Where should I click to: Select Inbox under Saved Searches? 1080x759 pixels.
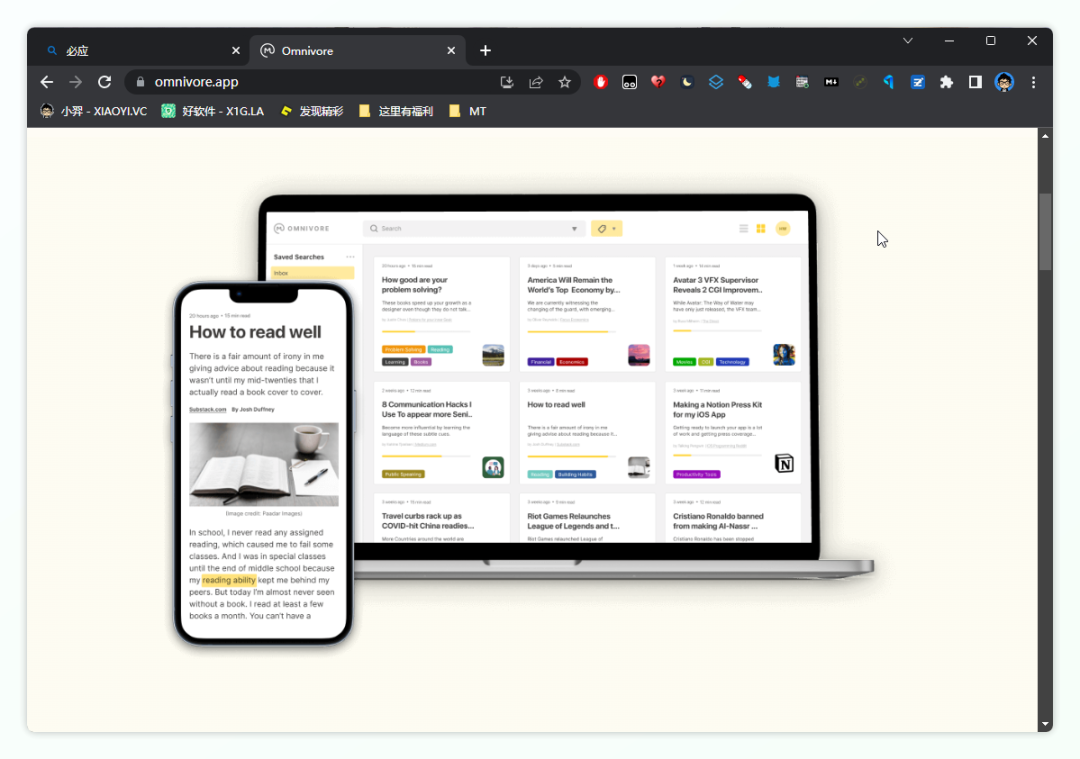[x=313, y=273]
